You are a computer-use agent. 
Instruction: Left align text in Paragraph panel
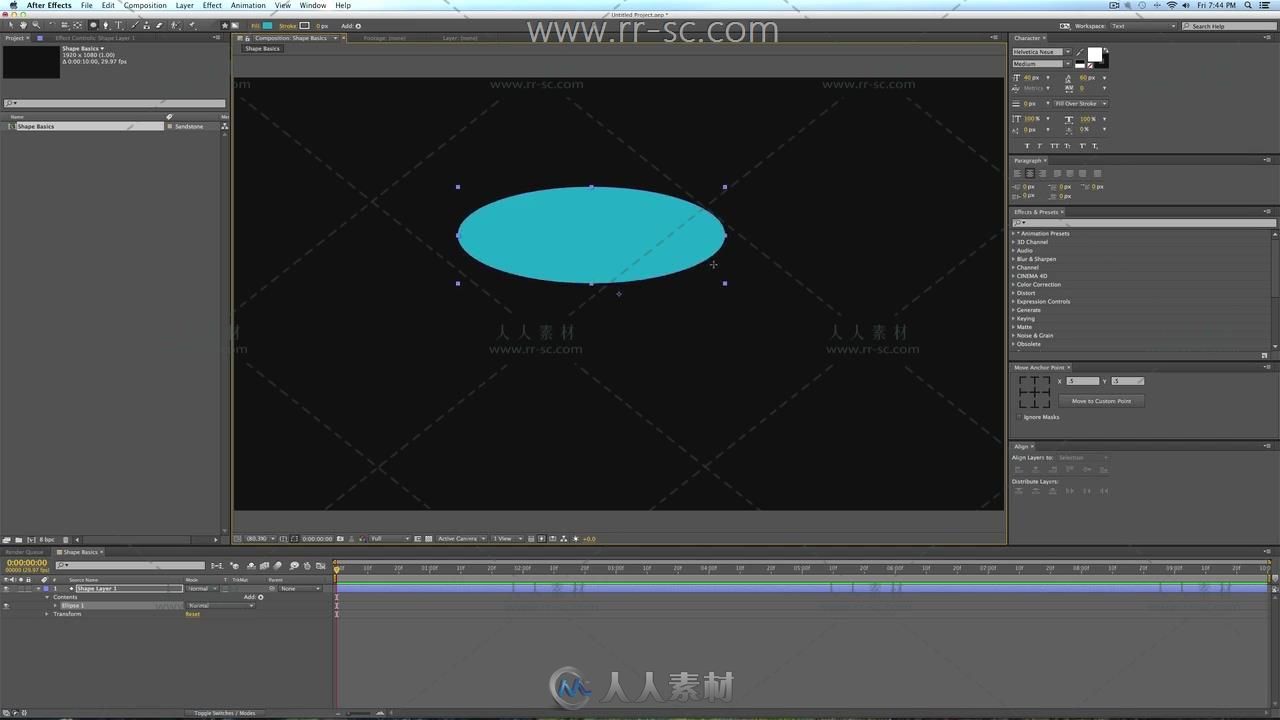point(1018,173)
